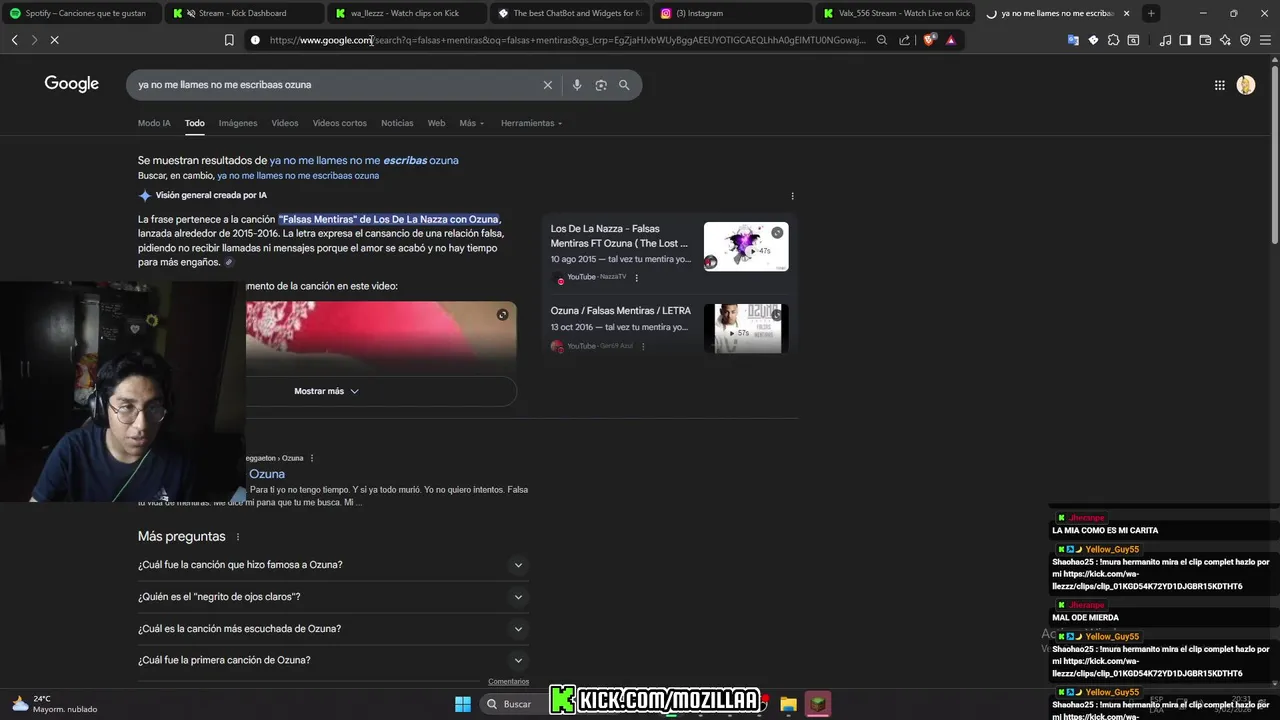
Task: Switch to Stream - Kick Dashboard tab
Action: [242, 13]
